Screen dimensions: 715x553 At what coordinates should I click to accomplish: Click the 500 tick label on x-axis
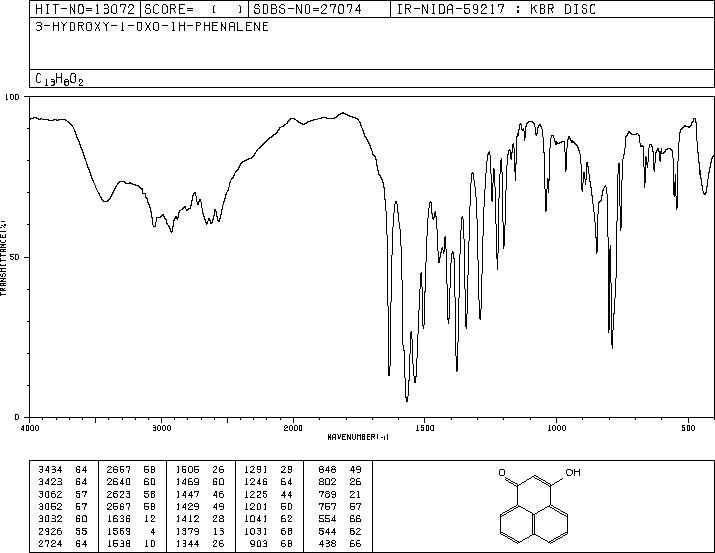(x=689, y=428)
